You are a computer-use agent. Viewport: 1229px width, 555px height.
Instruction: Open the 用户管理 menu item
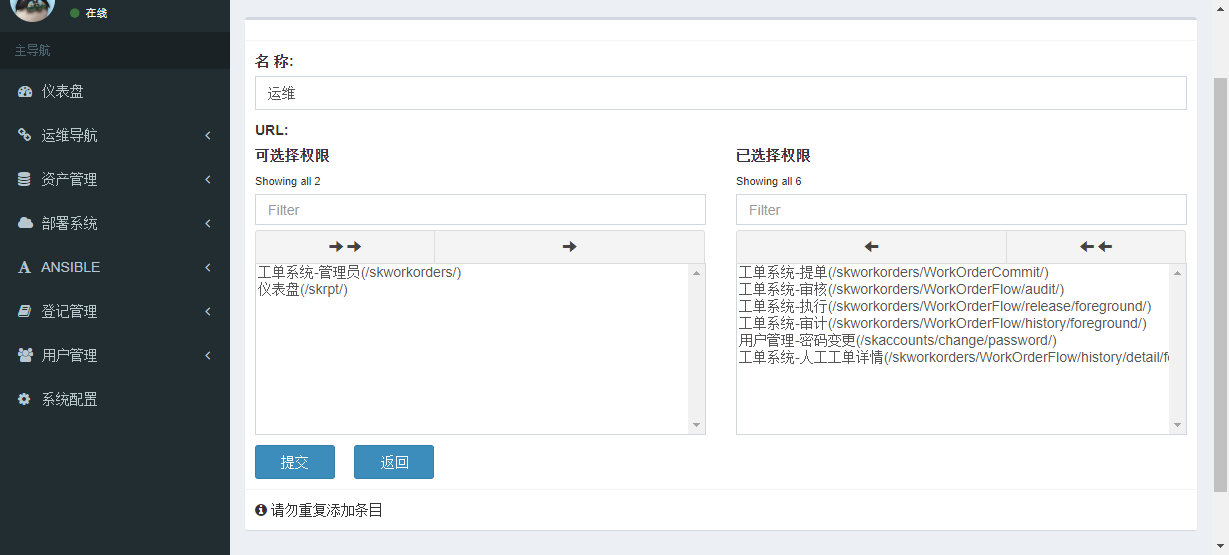[x=115, y=356]
